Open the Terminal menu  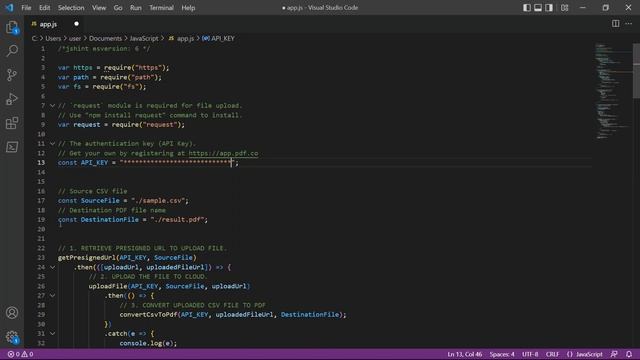(x=161, y=8)
